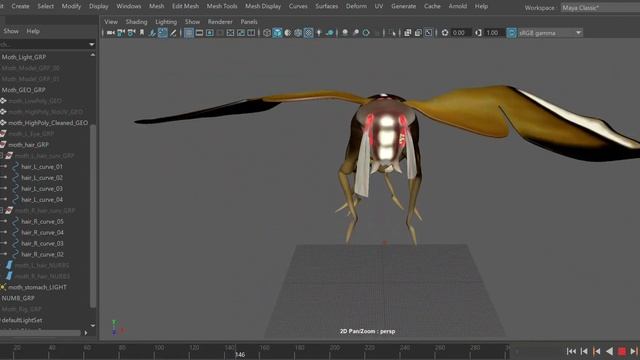This screenshot has height=360, width=640.
Task: Collapse the moth_R_hair_curv_GRP tree node
Action: pos(2,211)
